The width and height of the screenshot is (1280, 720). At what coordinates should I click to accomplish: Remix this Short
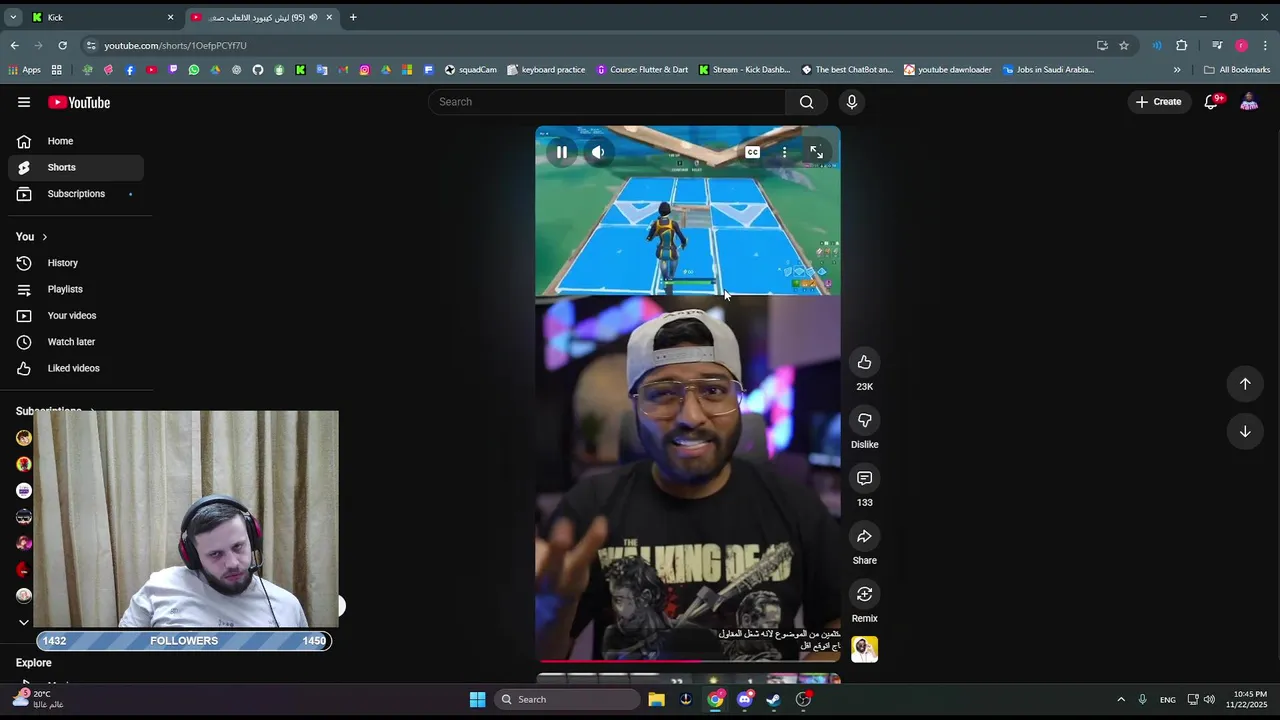(x=864, y=594)
